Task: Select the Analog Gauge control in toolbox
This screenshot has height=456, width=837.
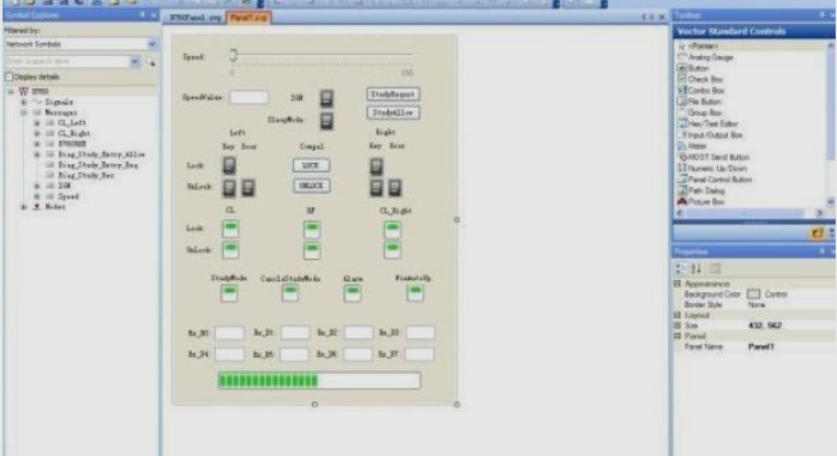Action: 708,57
